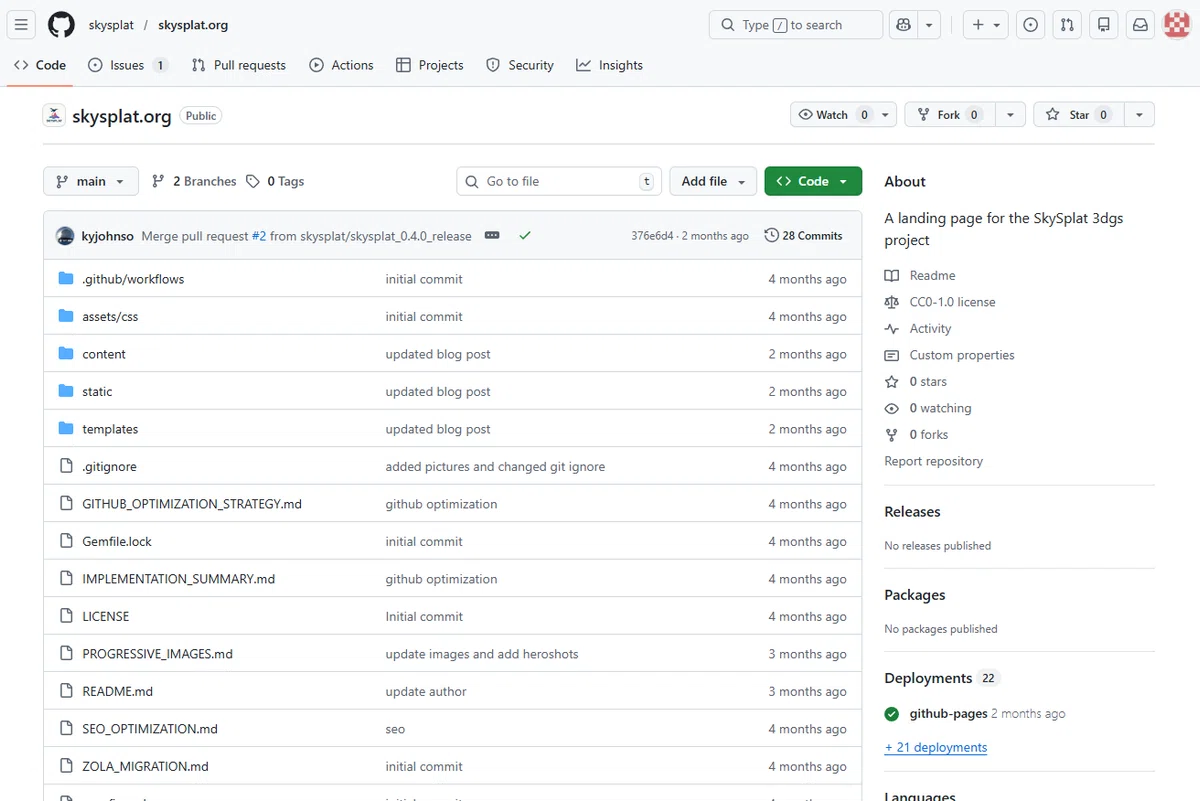1200x801 pixels.
Task: Open the Insights tab
Action: coord(609,65)
